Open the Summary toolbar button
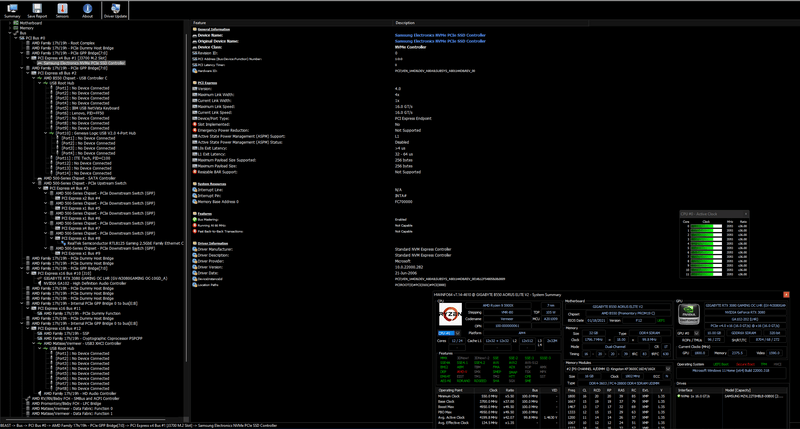Screen dimensions: 800x429 (x=12, y=10)
